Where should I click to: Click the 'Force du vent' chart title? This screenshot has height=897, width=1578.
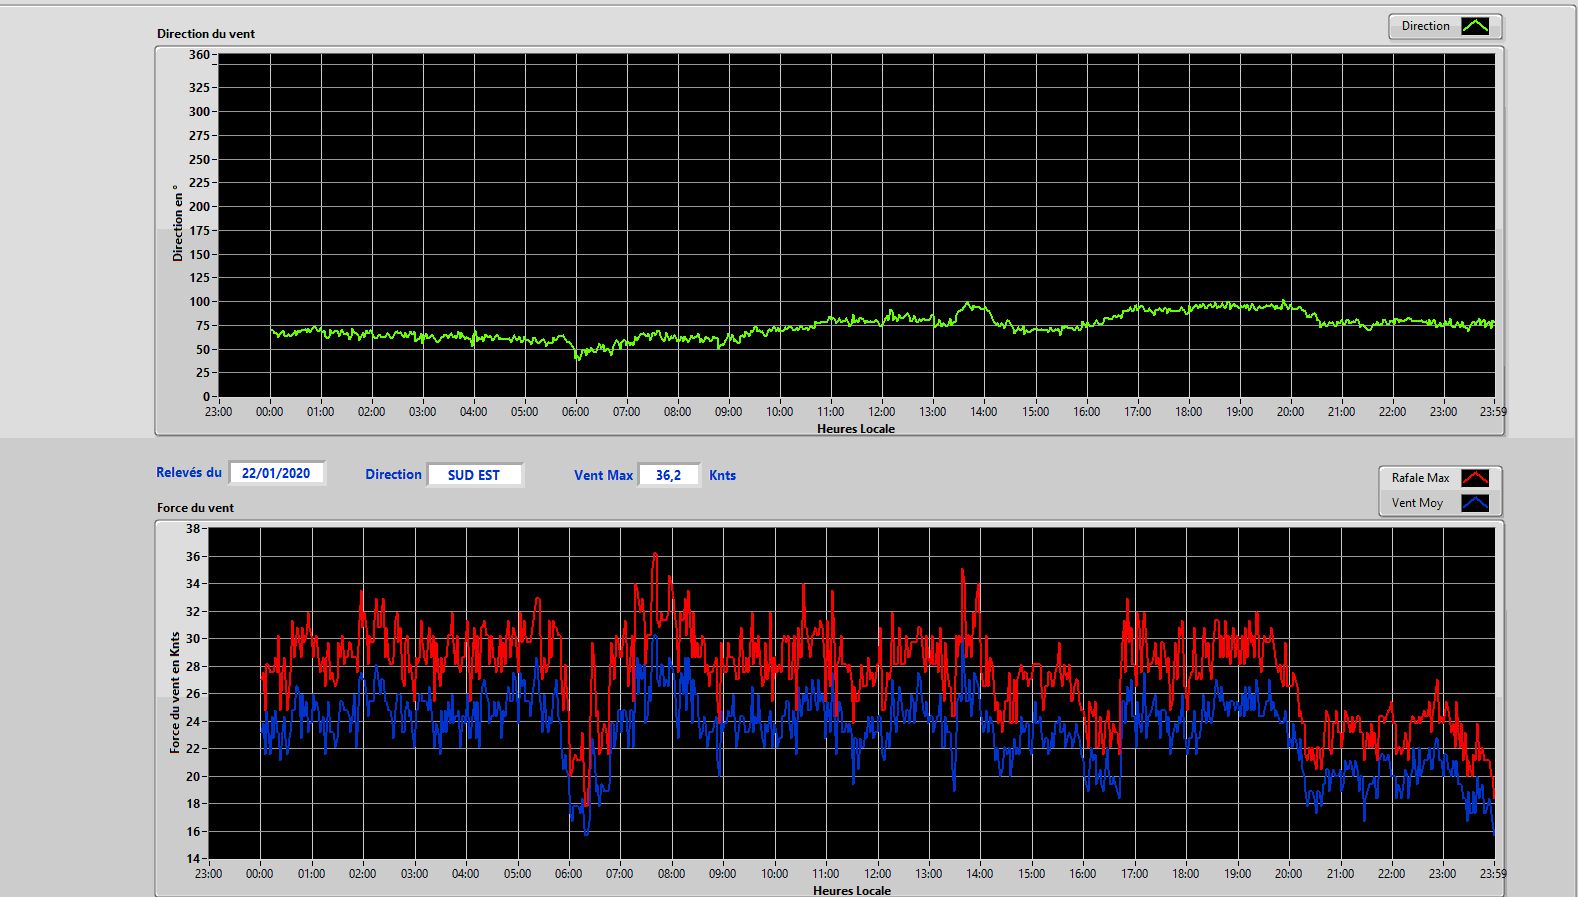pyautogui.click(x=195, y=508)
